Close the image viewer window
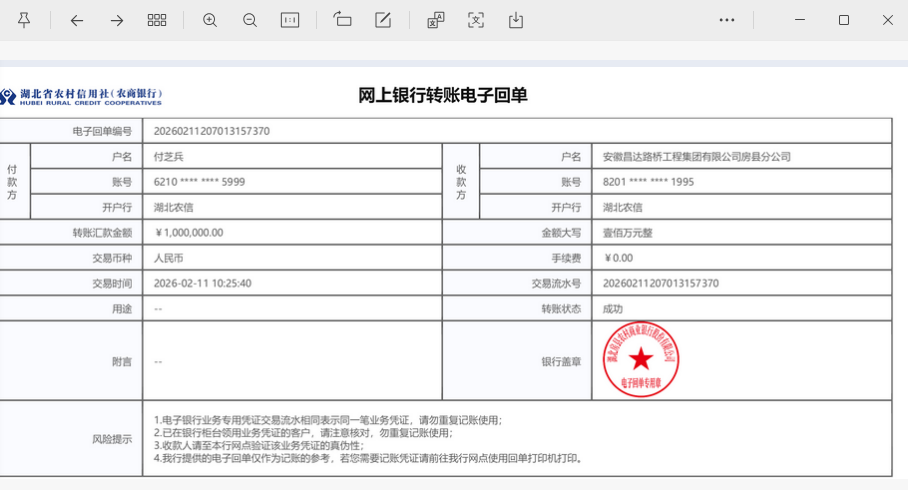 887,20
